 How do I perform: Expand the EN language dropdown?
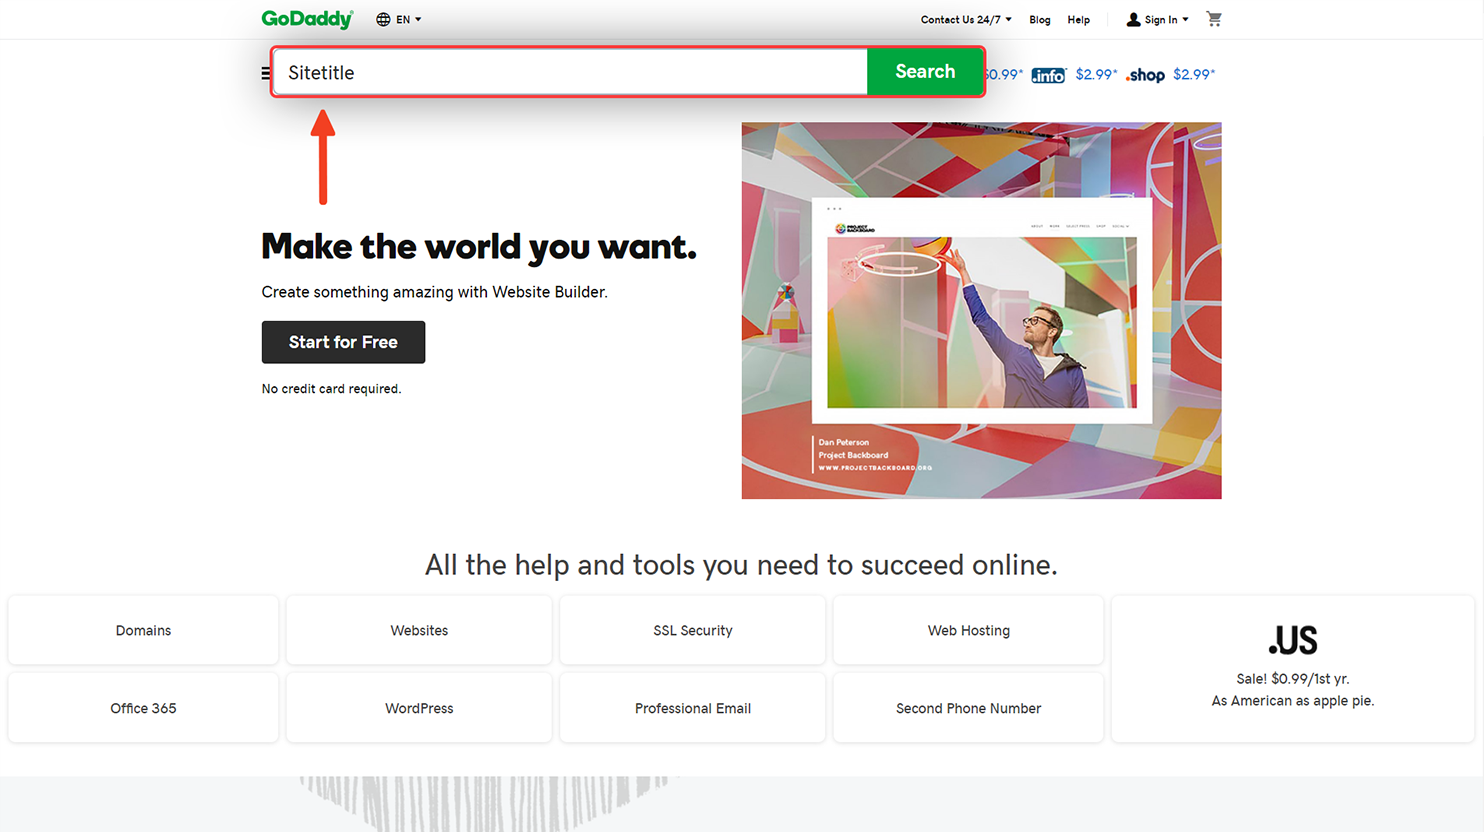coord(408,19)
